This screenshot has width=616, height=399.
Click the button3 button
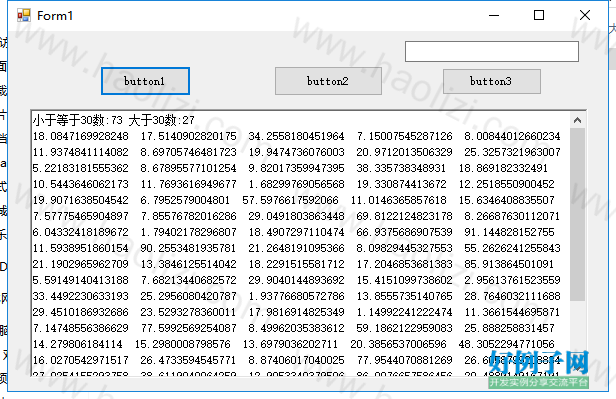click(x=491, y=81)
